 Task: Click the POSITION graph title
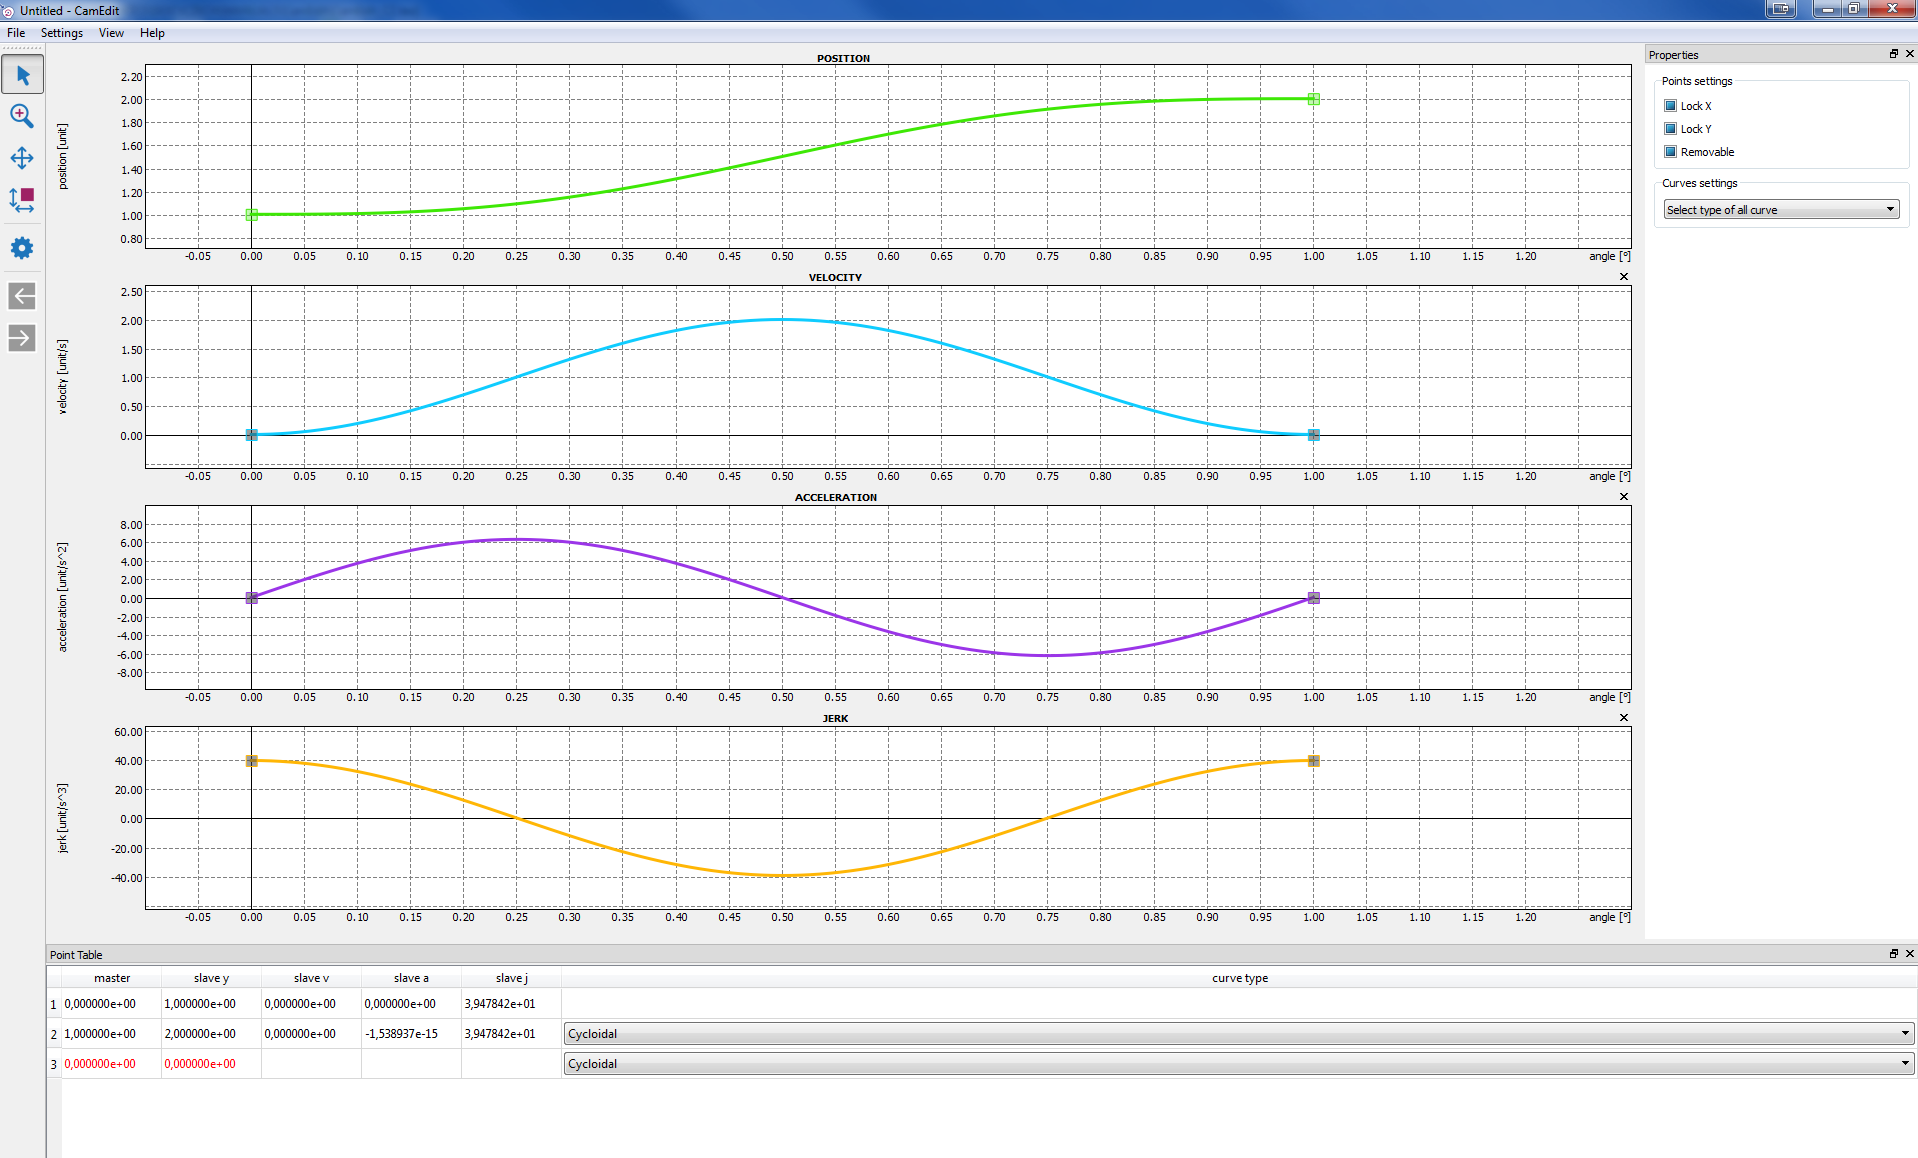pos(843,58)
